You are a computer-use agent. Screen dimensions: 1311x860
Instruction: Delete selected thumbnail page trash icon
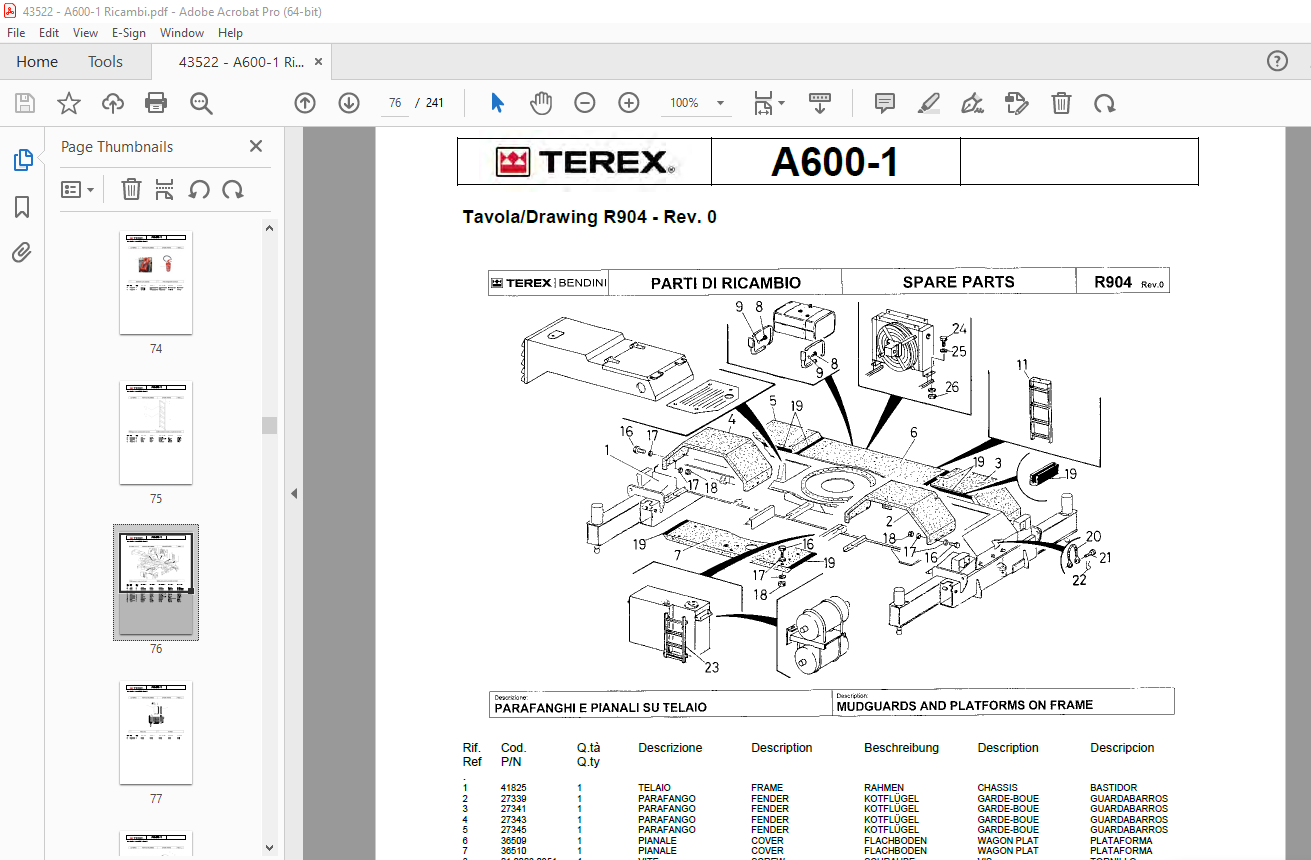pyautogui.click(x=131, y=189)
